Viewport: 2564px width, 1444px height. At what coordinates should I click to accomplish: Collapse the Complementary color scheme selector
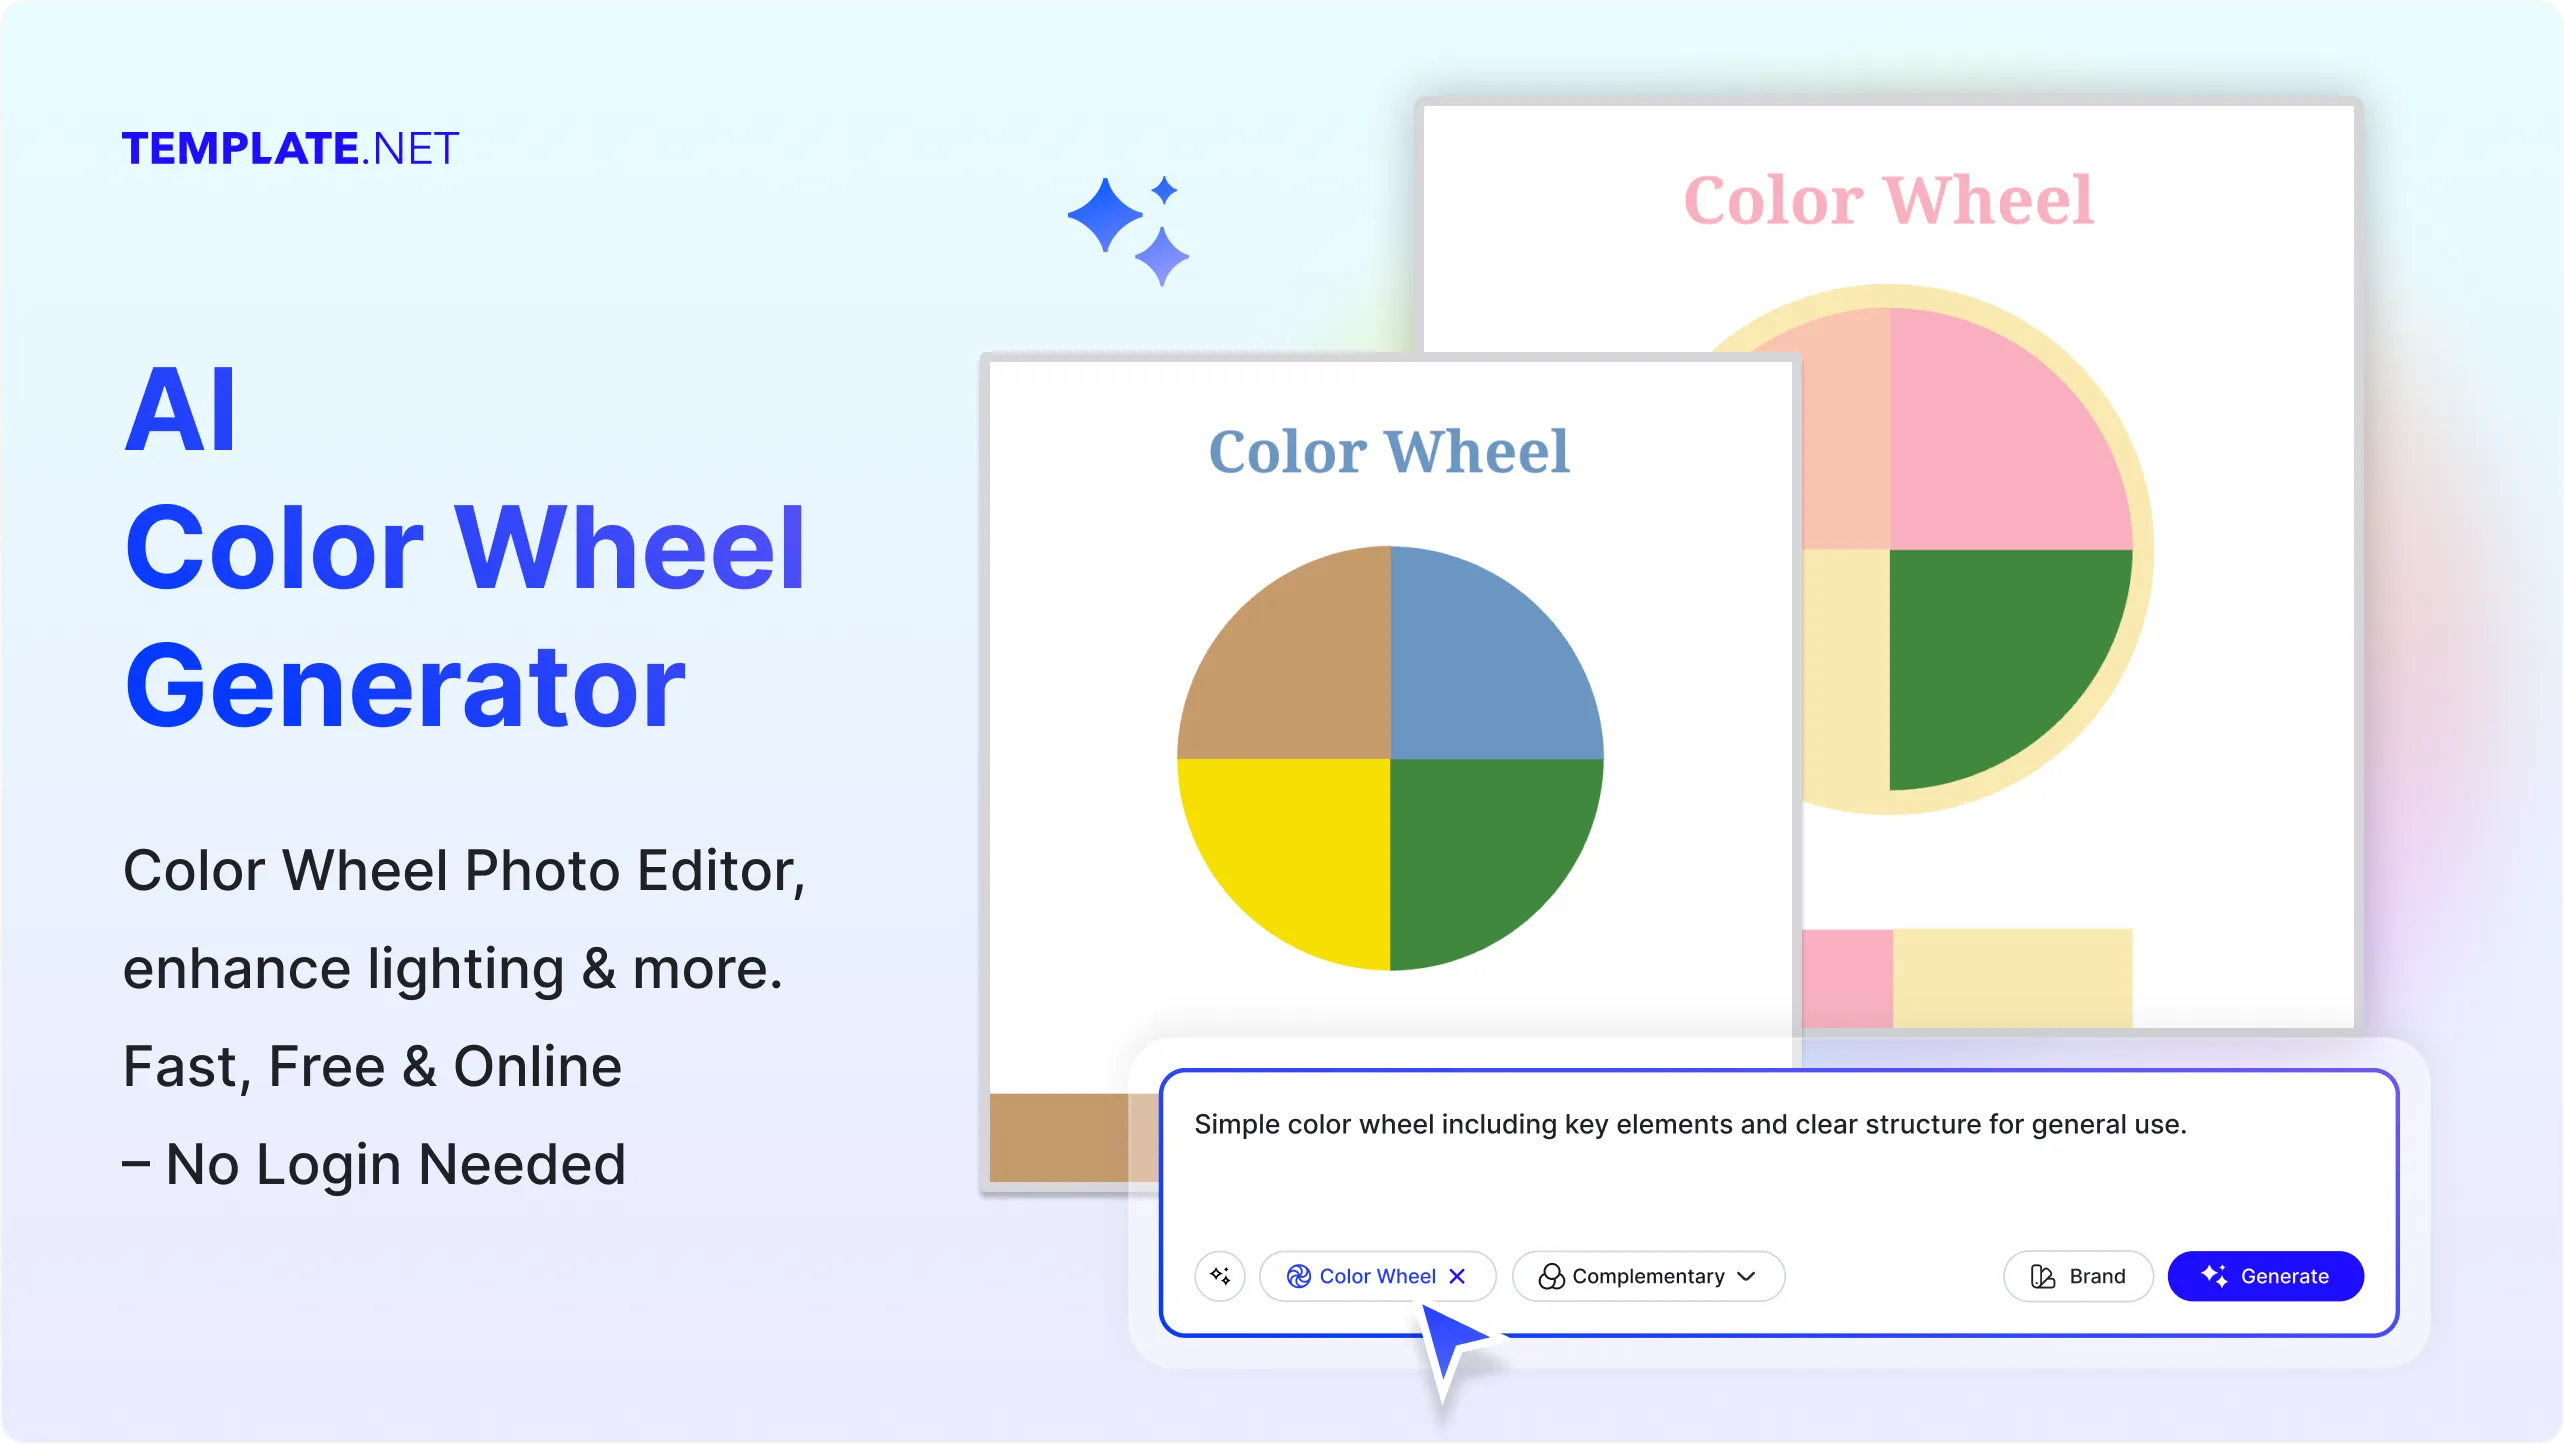pos(1747,1276)
